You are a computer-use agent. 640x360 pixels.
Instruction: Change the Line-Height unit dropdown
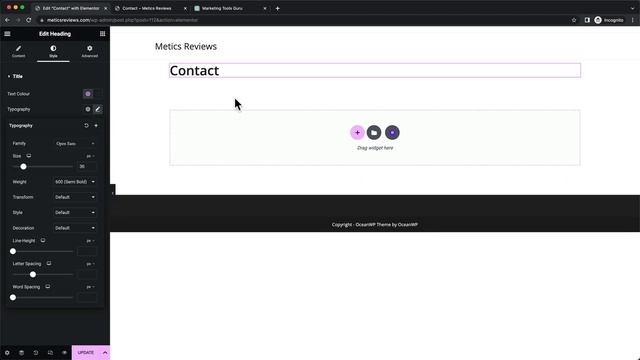(x=90, y=241)
